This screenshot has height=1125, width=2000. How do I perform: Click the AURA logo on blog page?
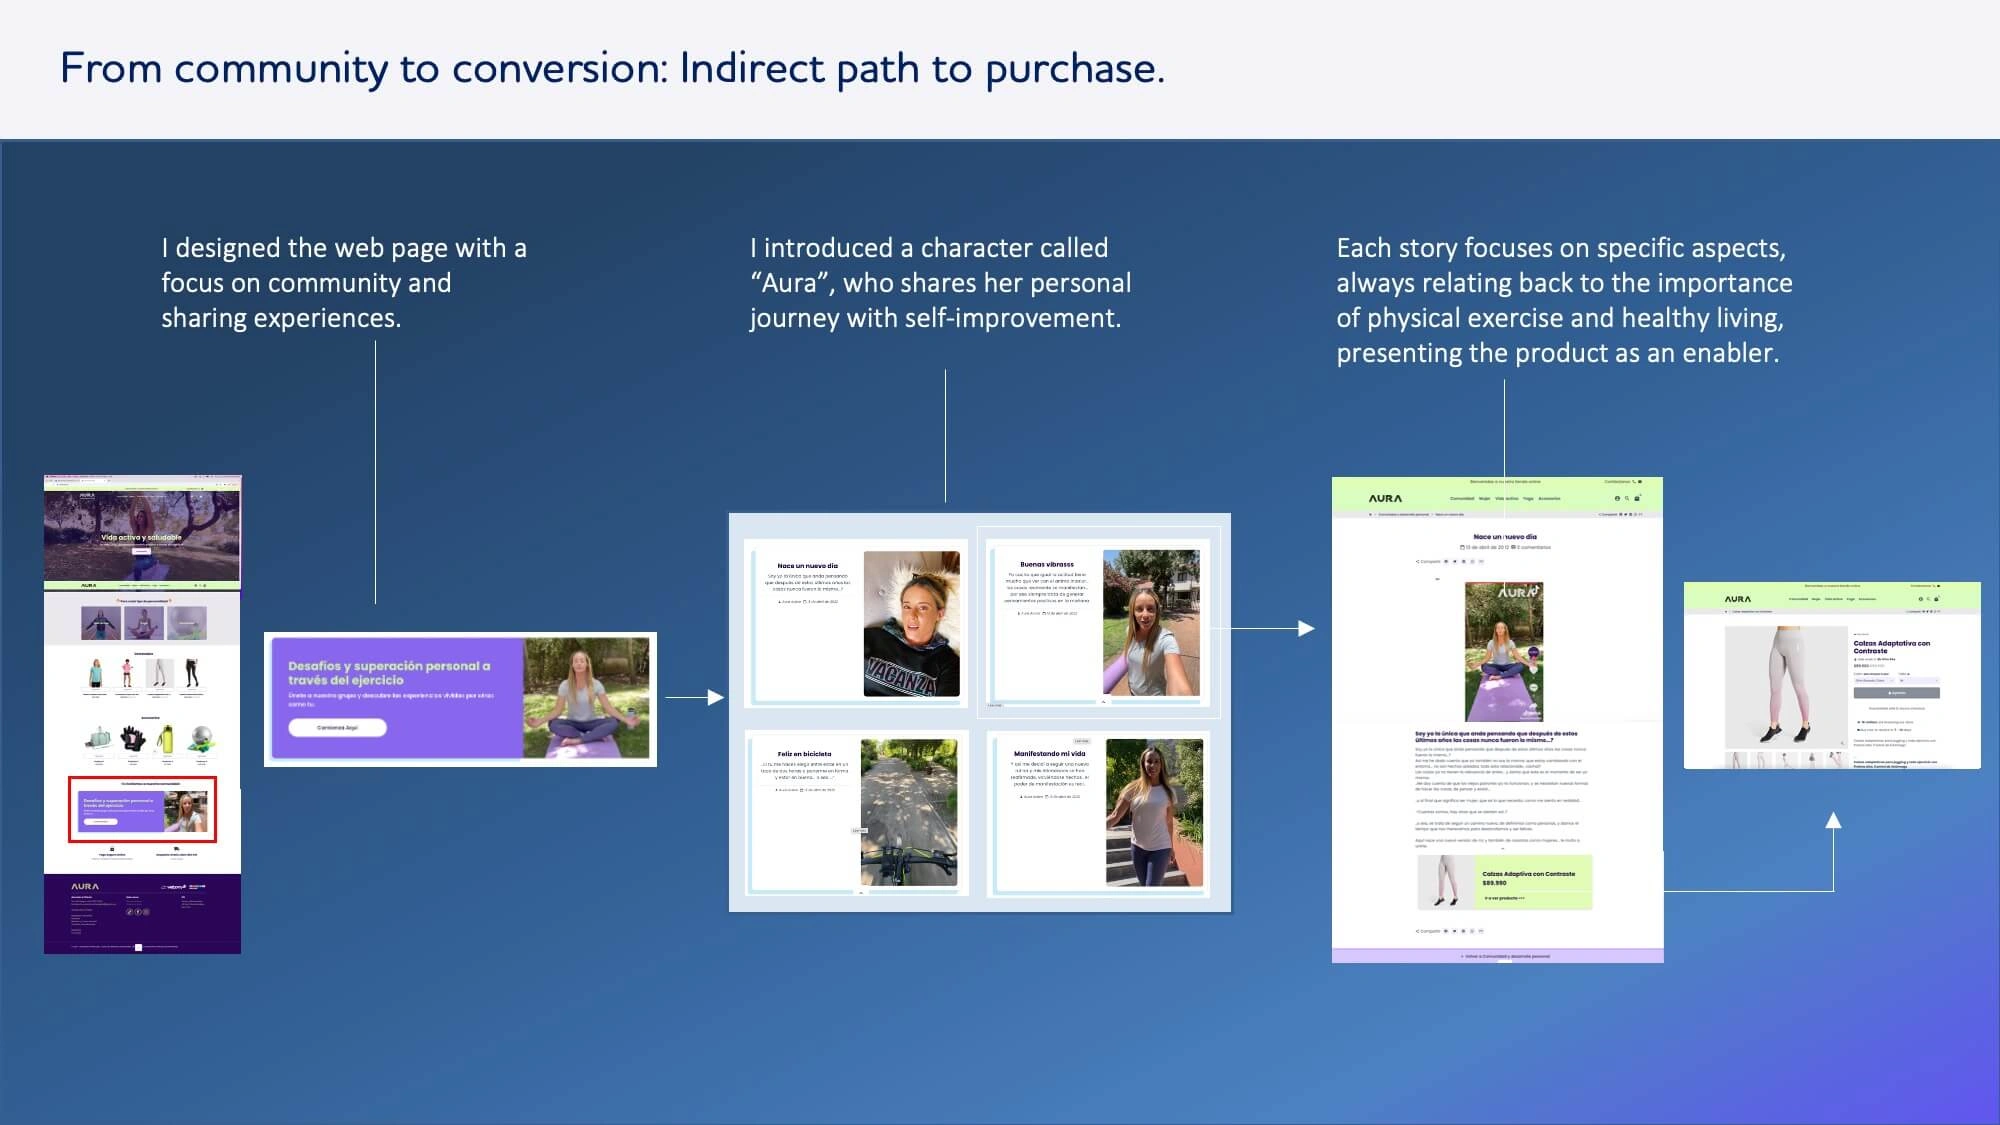coord(1385,498)
